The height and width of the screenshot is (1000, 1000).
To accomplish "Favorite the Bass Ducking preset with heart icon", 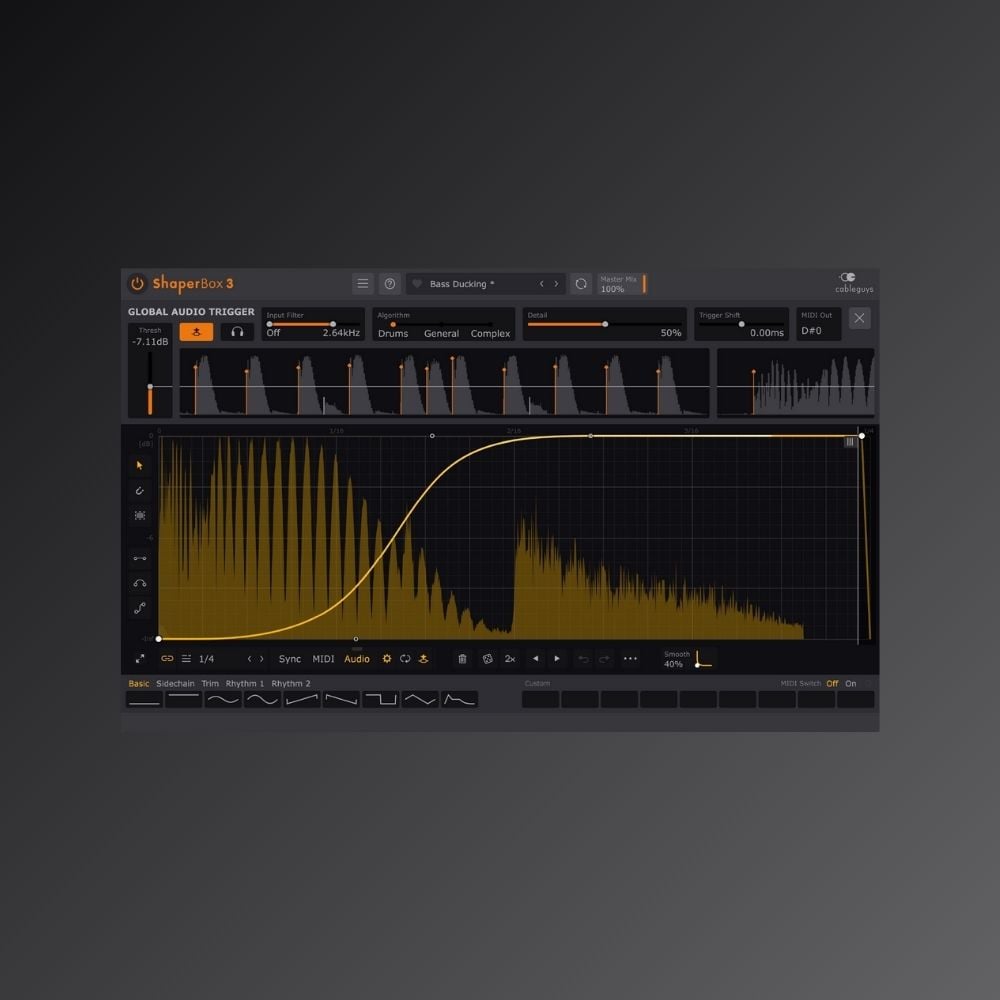I will point(416,284).
